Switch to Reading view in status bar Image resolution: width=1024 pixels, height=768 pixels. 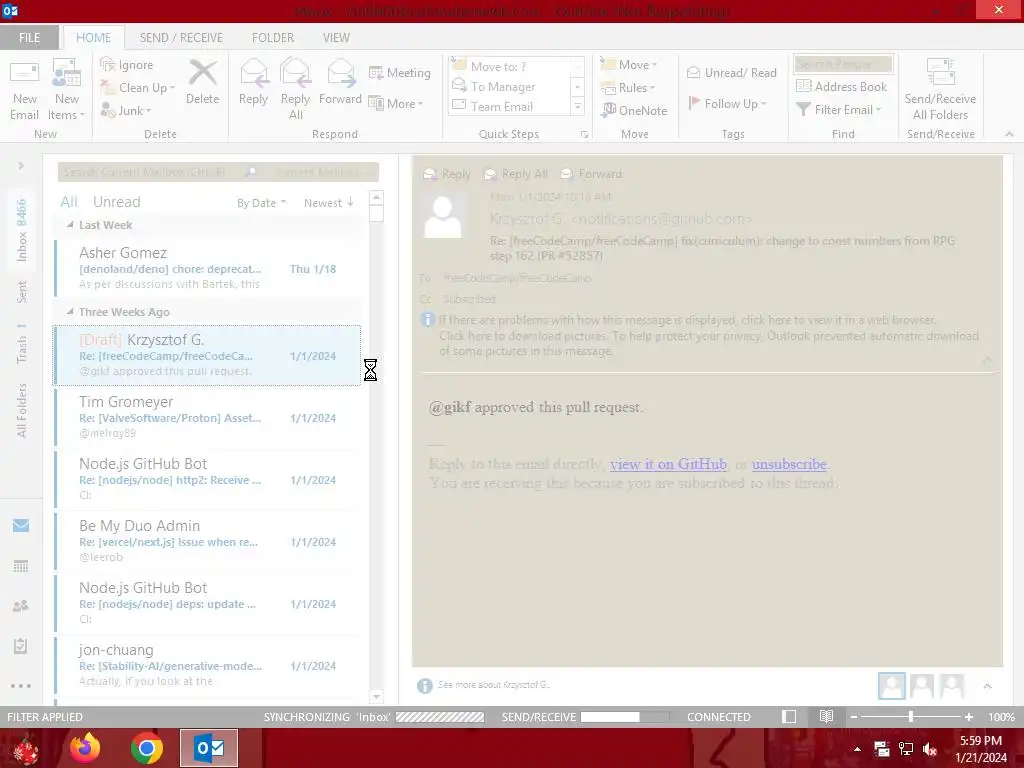pos(827,716)
